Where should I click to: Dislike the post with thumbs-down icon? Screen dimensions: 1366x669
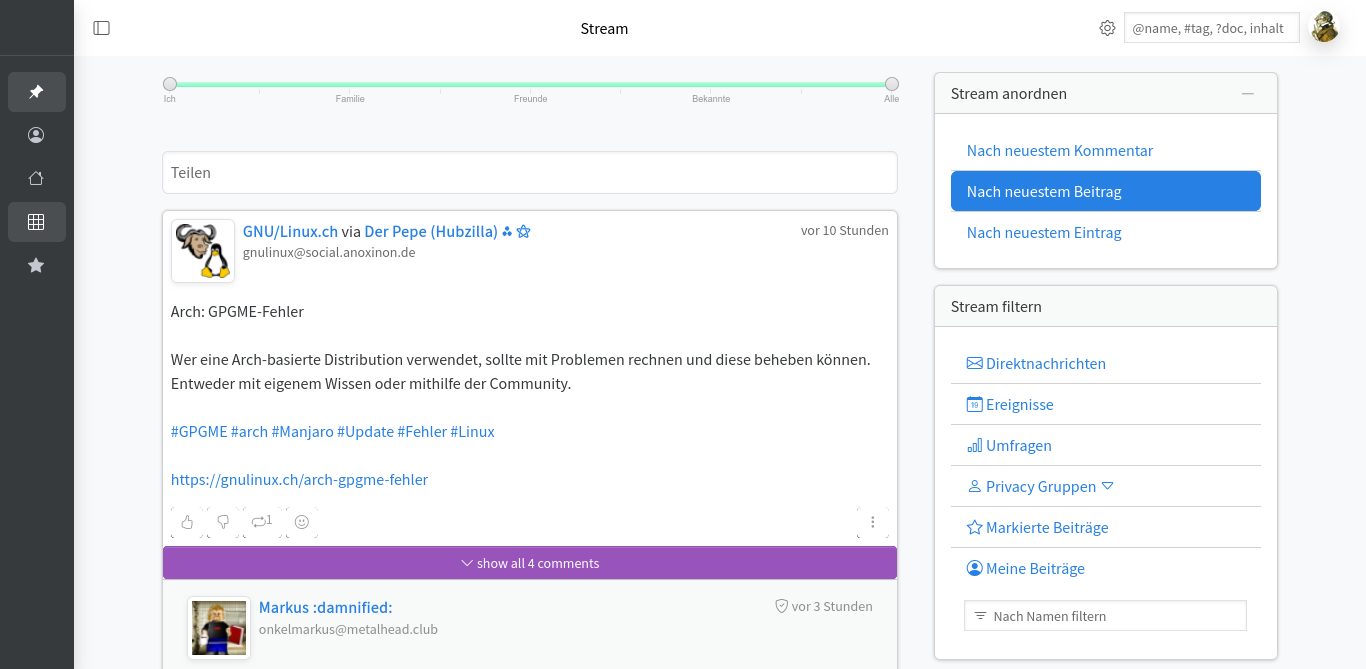(223, 522)
